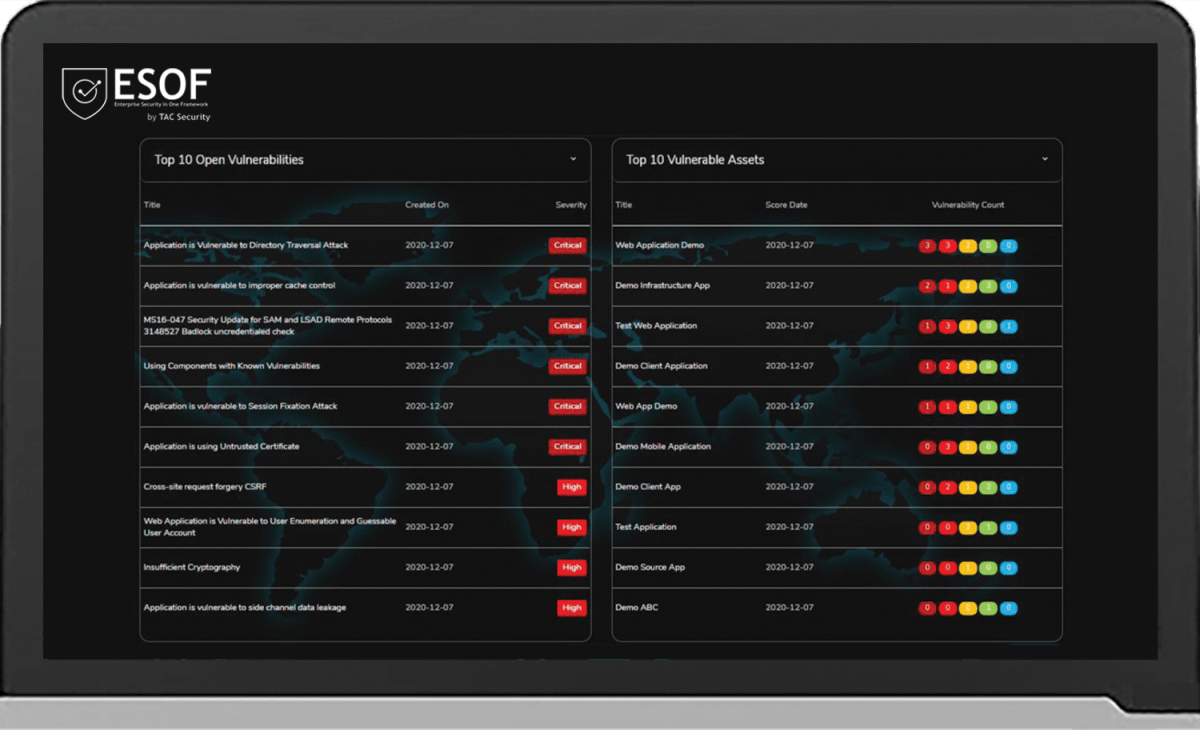
Task: Open Web App Demo asset
Action: click(646, 406)
